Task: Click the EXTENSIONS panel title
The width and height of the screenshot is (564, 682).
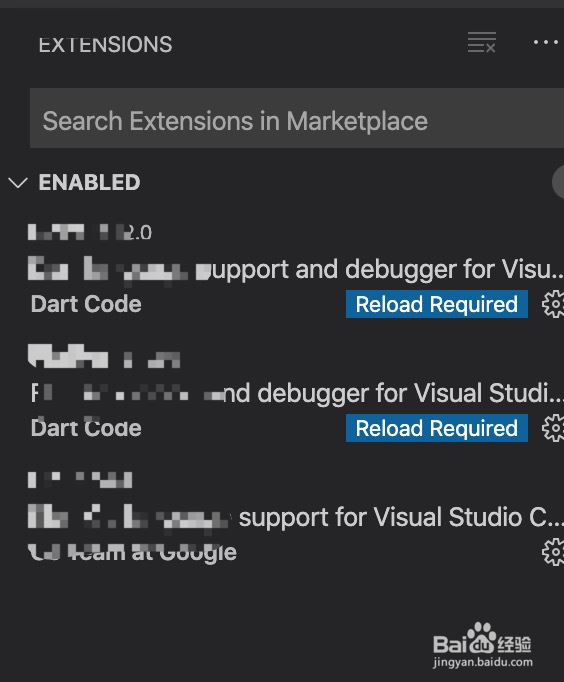Action: pyautogui.click(x=105, y=45)
